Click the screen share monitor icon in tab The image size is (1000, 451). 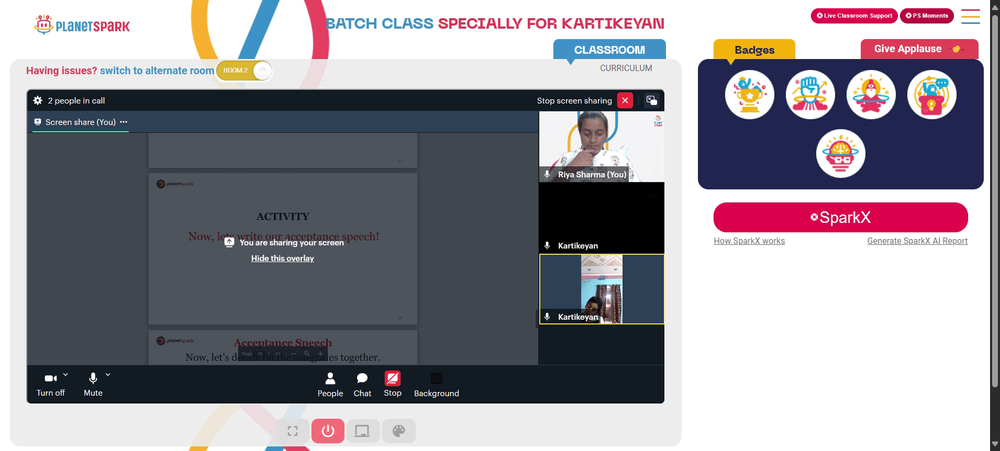tap(38, 122)
